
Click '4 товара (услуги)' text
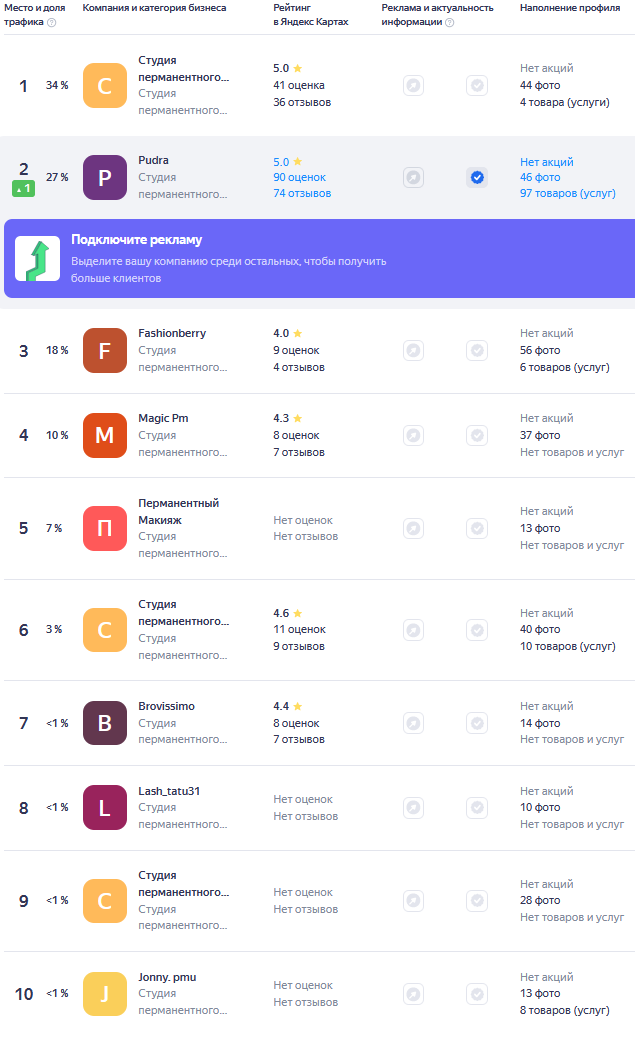click(x=565, y=102)
